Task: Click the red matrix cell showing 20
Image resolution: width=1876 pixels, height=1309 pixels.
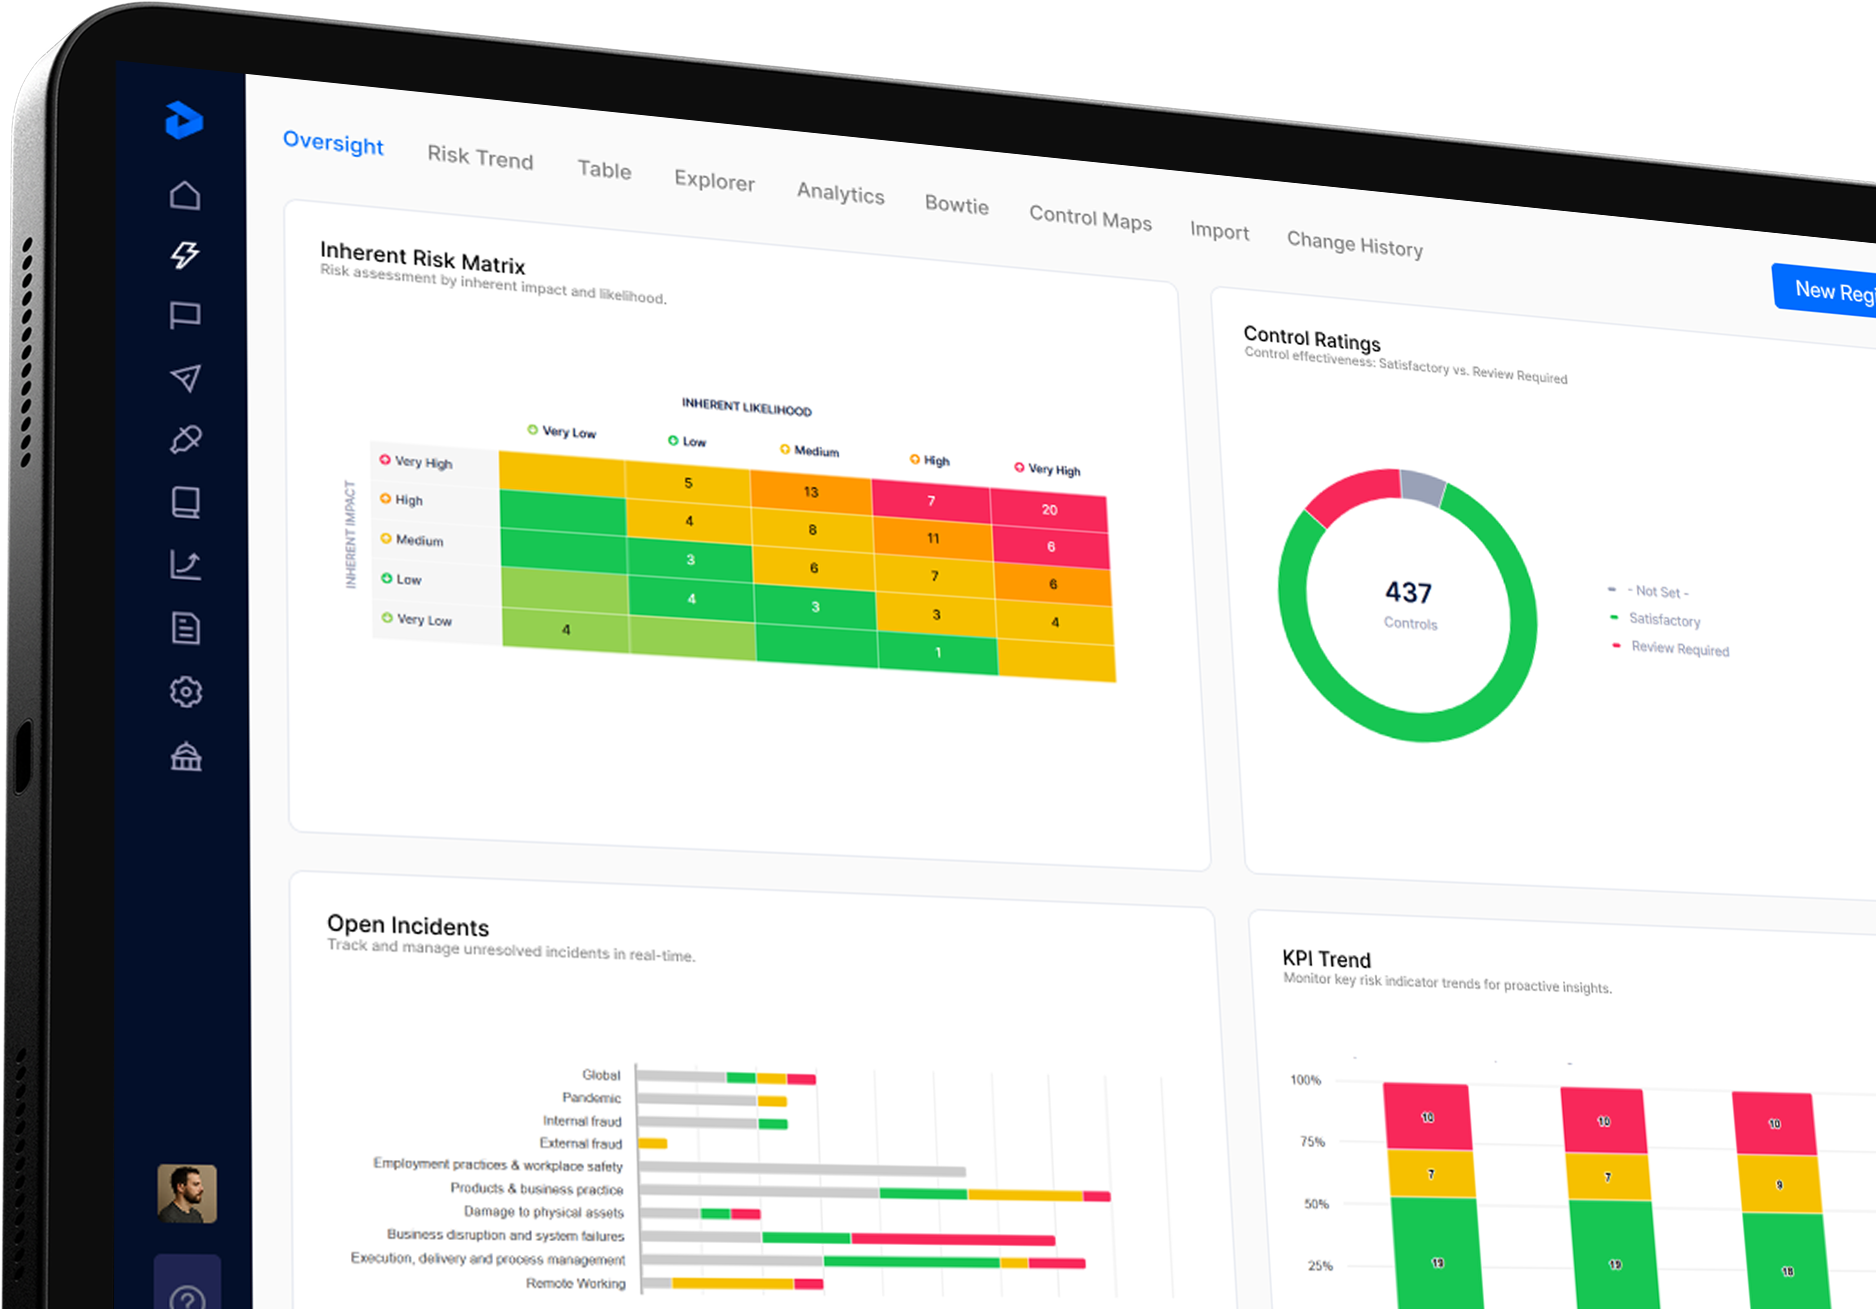Action: (1049, 510)
